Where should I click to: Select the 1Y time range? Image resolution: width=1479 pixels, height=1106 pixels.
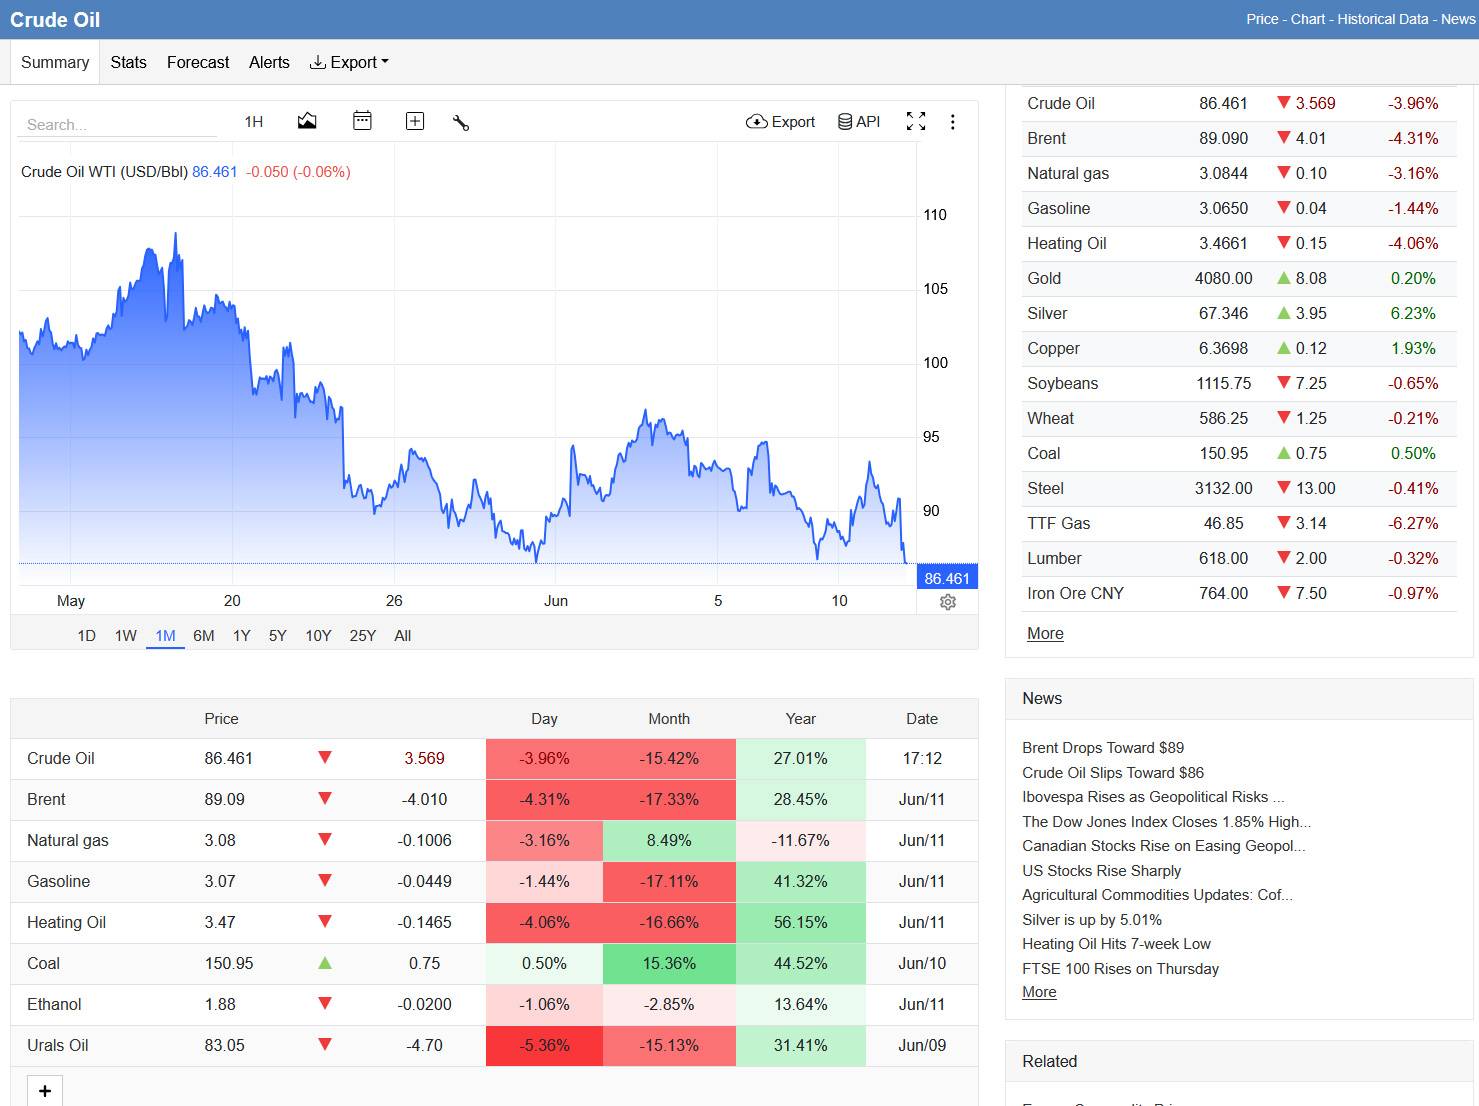242,635
